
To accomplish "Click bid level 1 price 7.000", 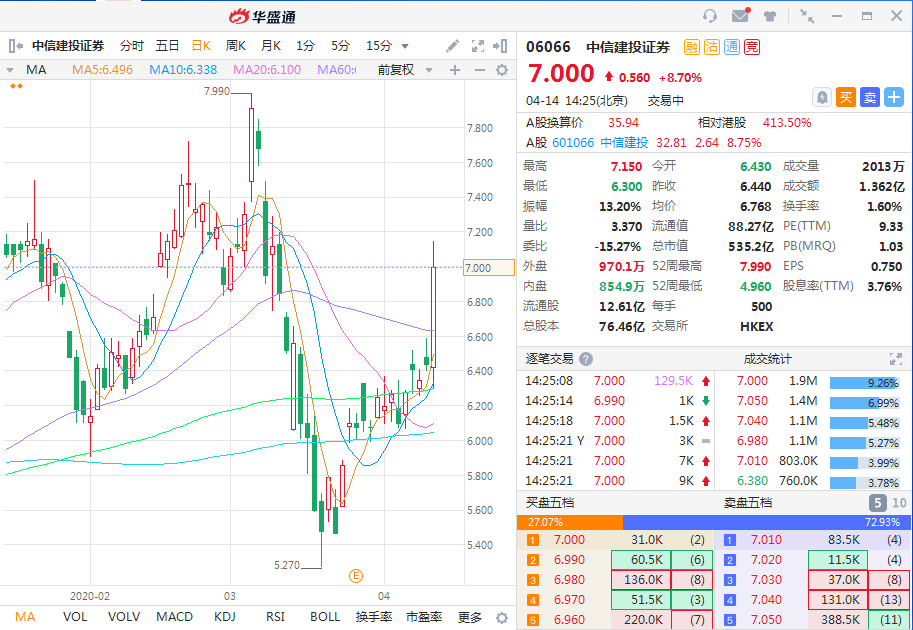I will (x=569, y=540).
